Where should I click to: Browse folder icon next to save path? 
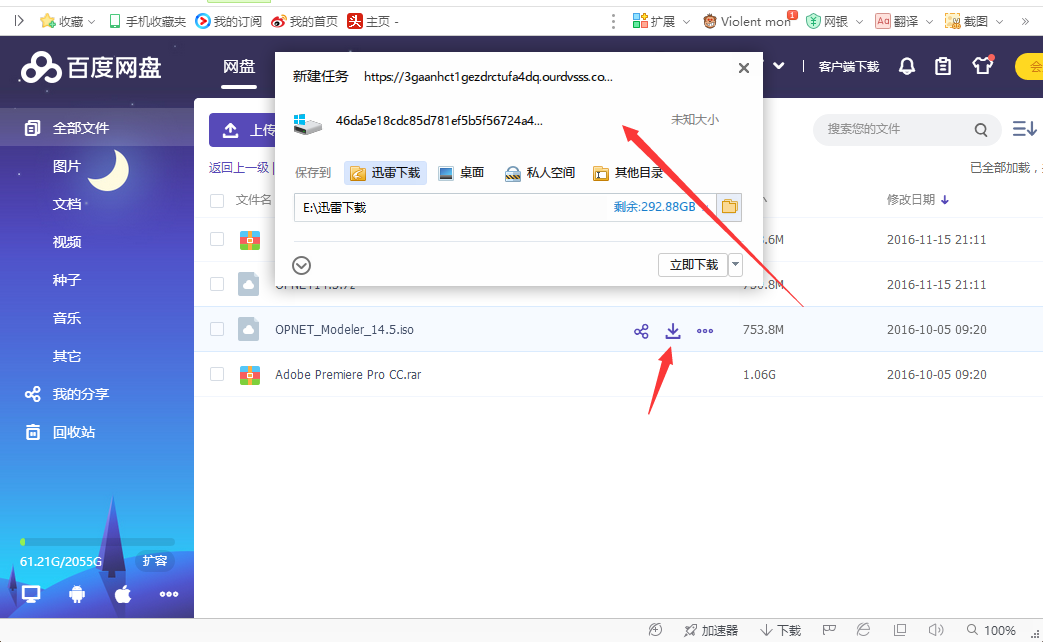pyautogui.click(x=730, y=207)
